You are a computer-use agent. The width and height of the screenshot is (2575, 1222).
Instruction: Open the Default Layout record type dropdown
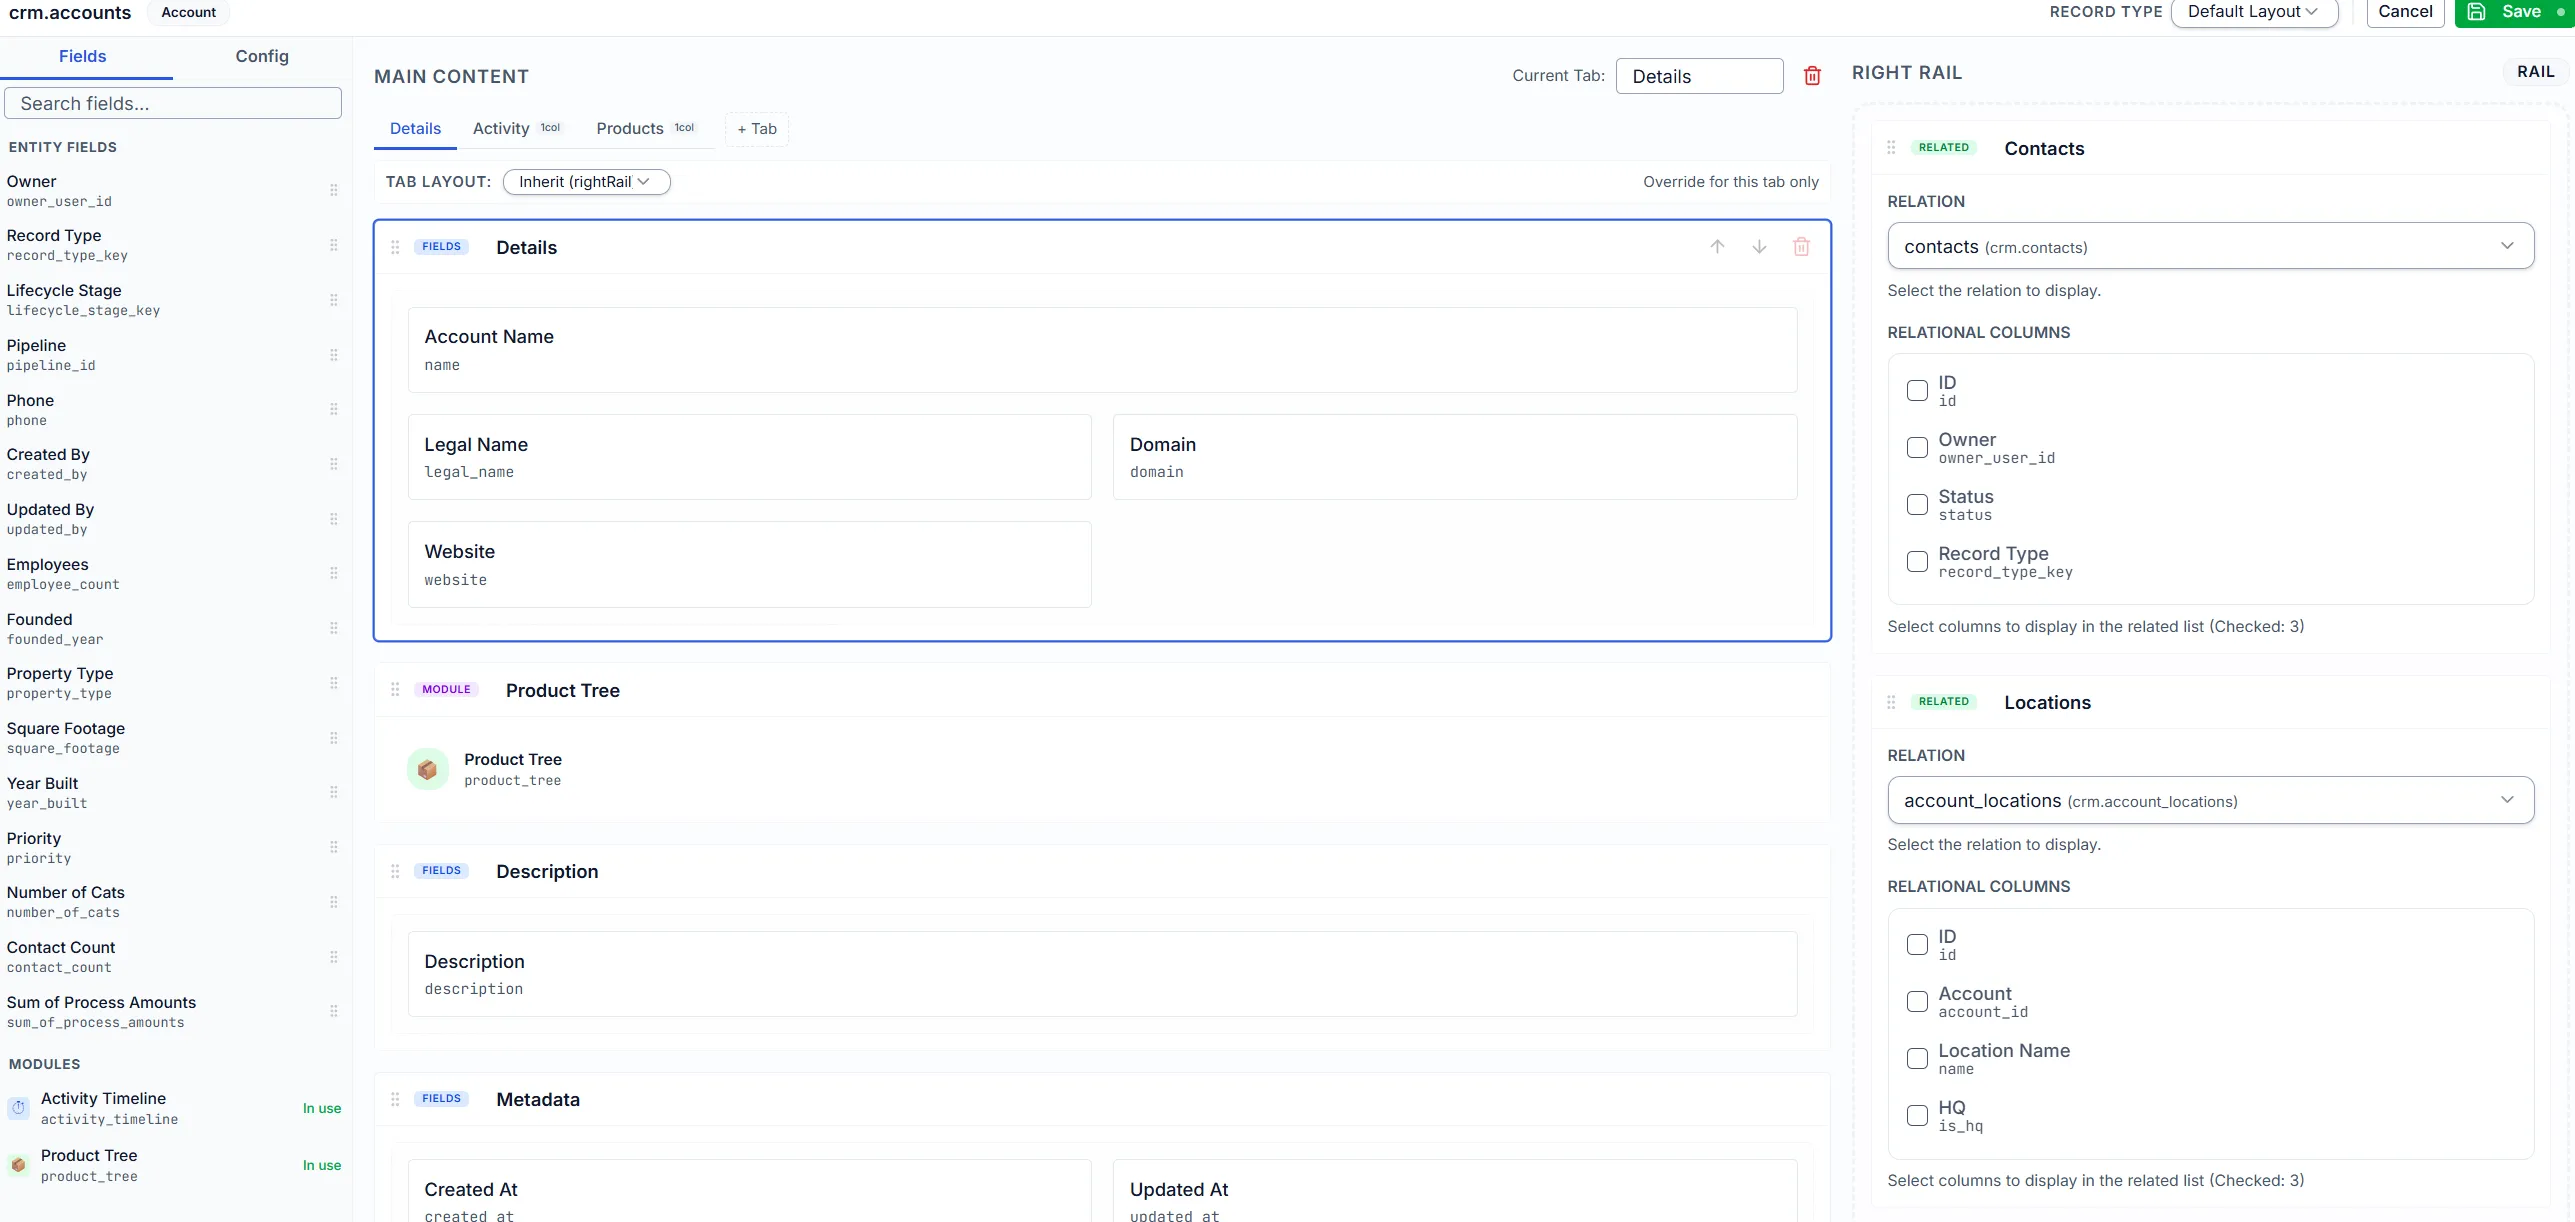tap(2254, 12)
